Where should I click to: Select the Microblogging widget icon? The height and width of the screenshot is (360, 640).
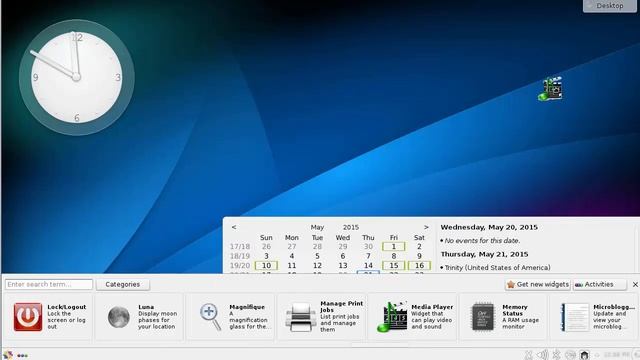(x=575, y=317)
